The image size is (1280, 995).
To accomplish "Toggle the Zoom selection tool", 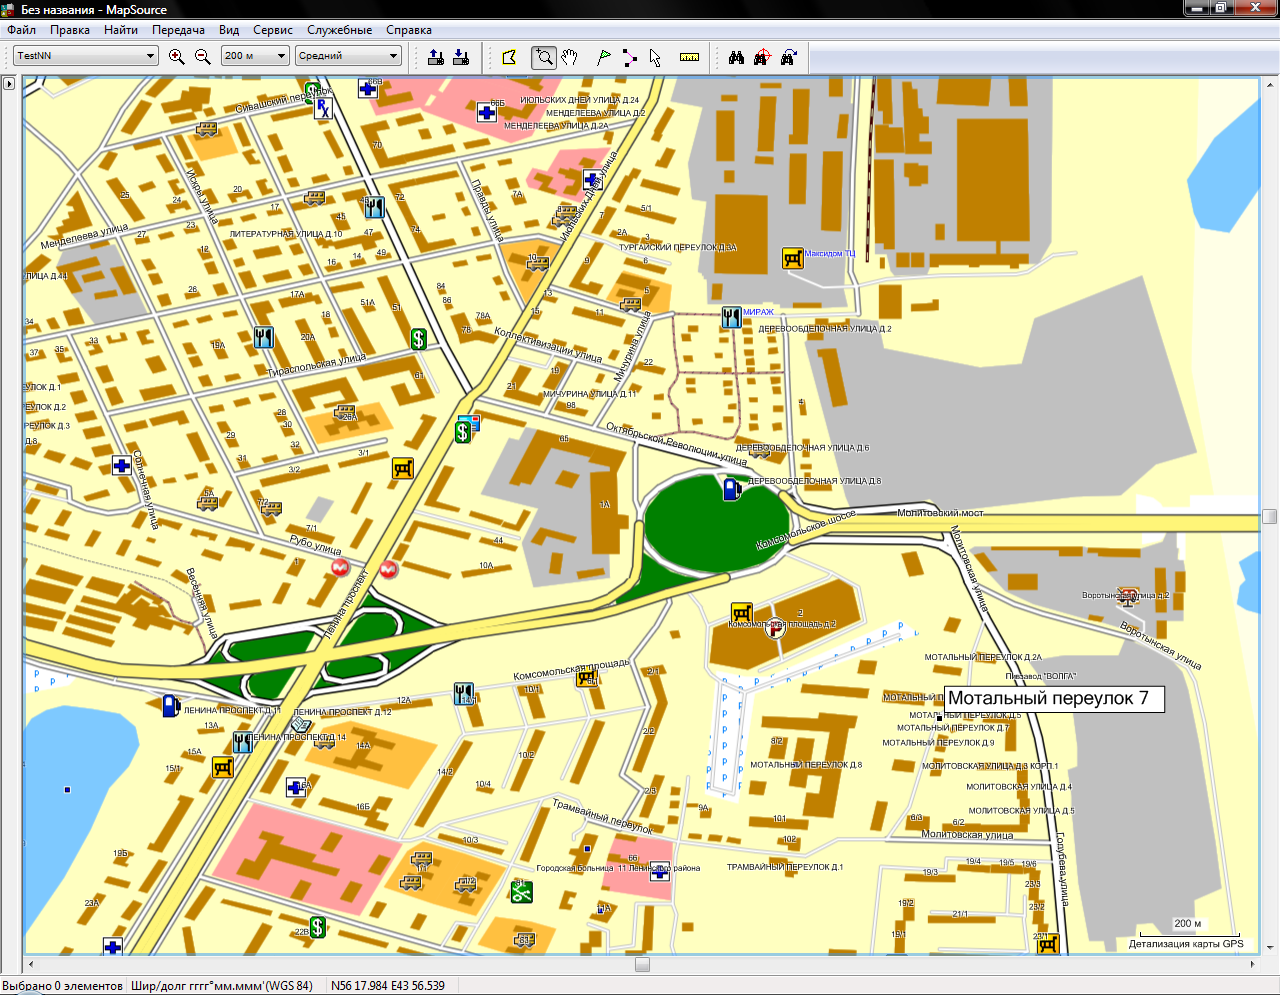I will point(544,56).
